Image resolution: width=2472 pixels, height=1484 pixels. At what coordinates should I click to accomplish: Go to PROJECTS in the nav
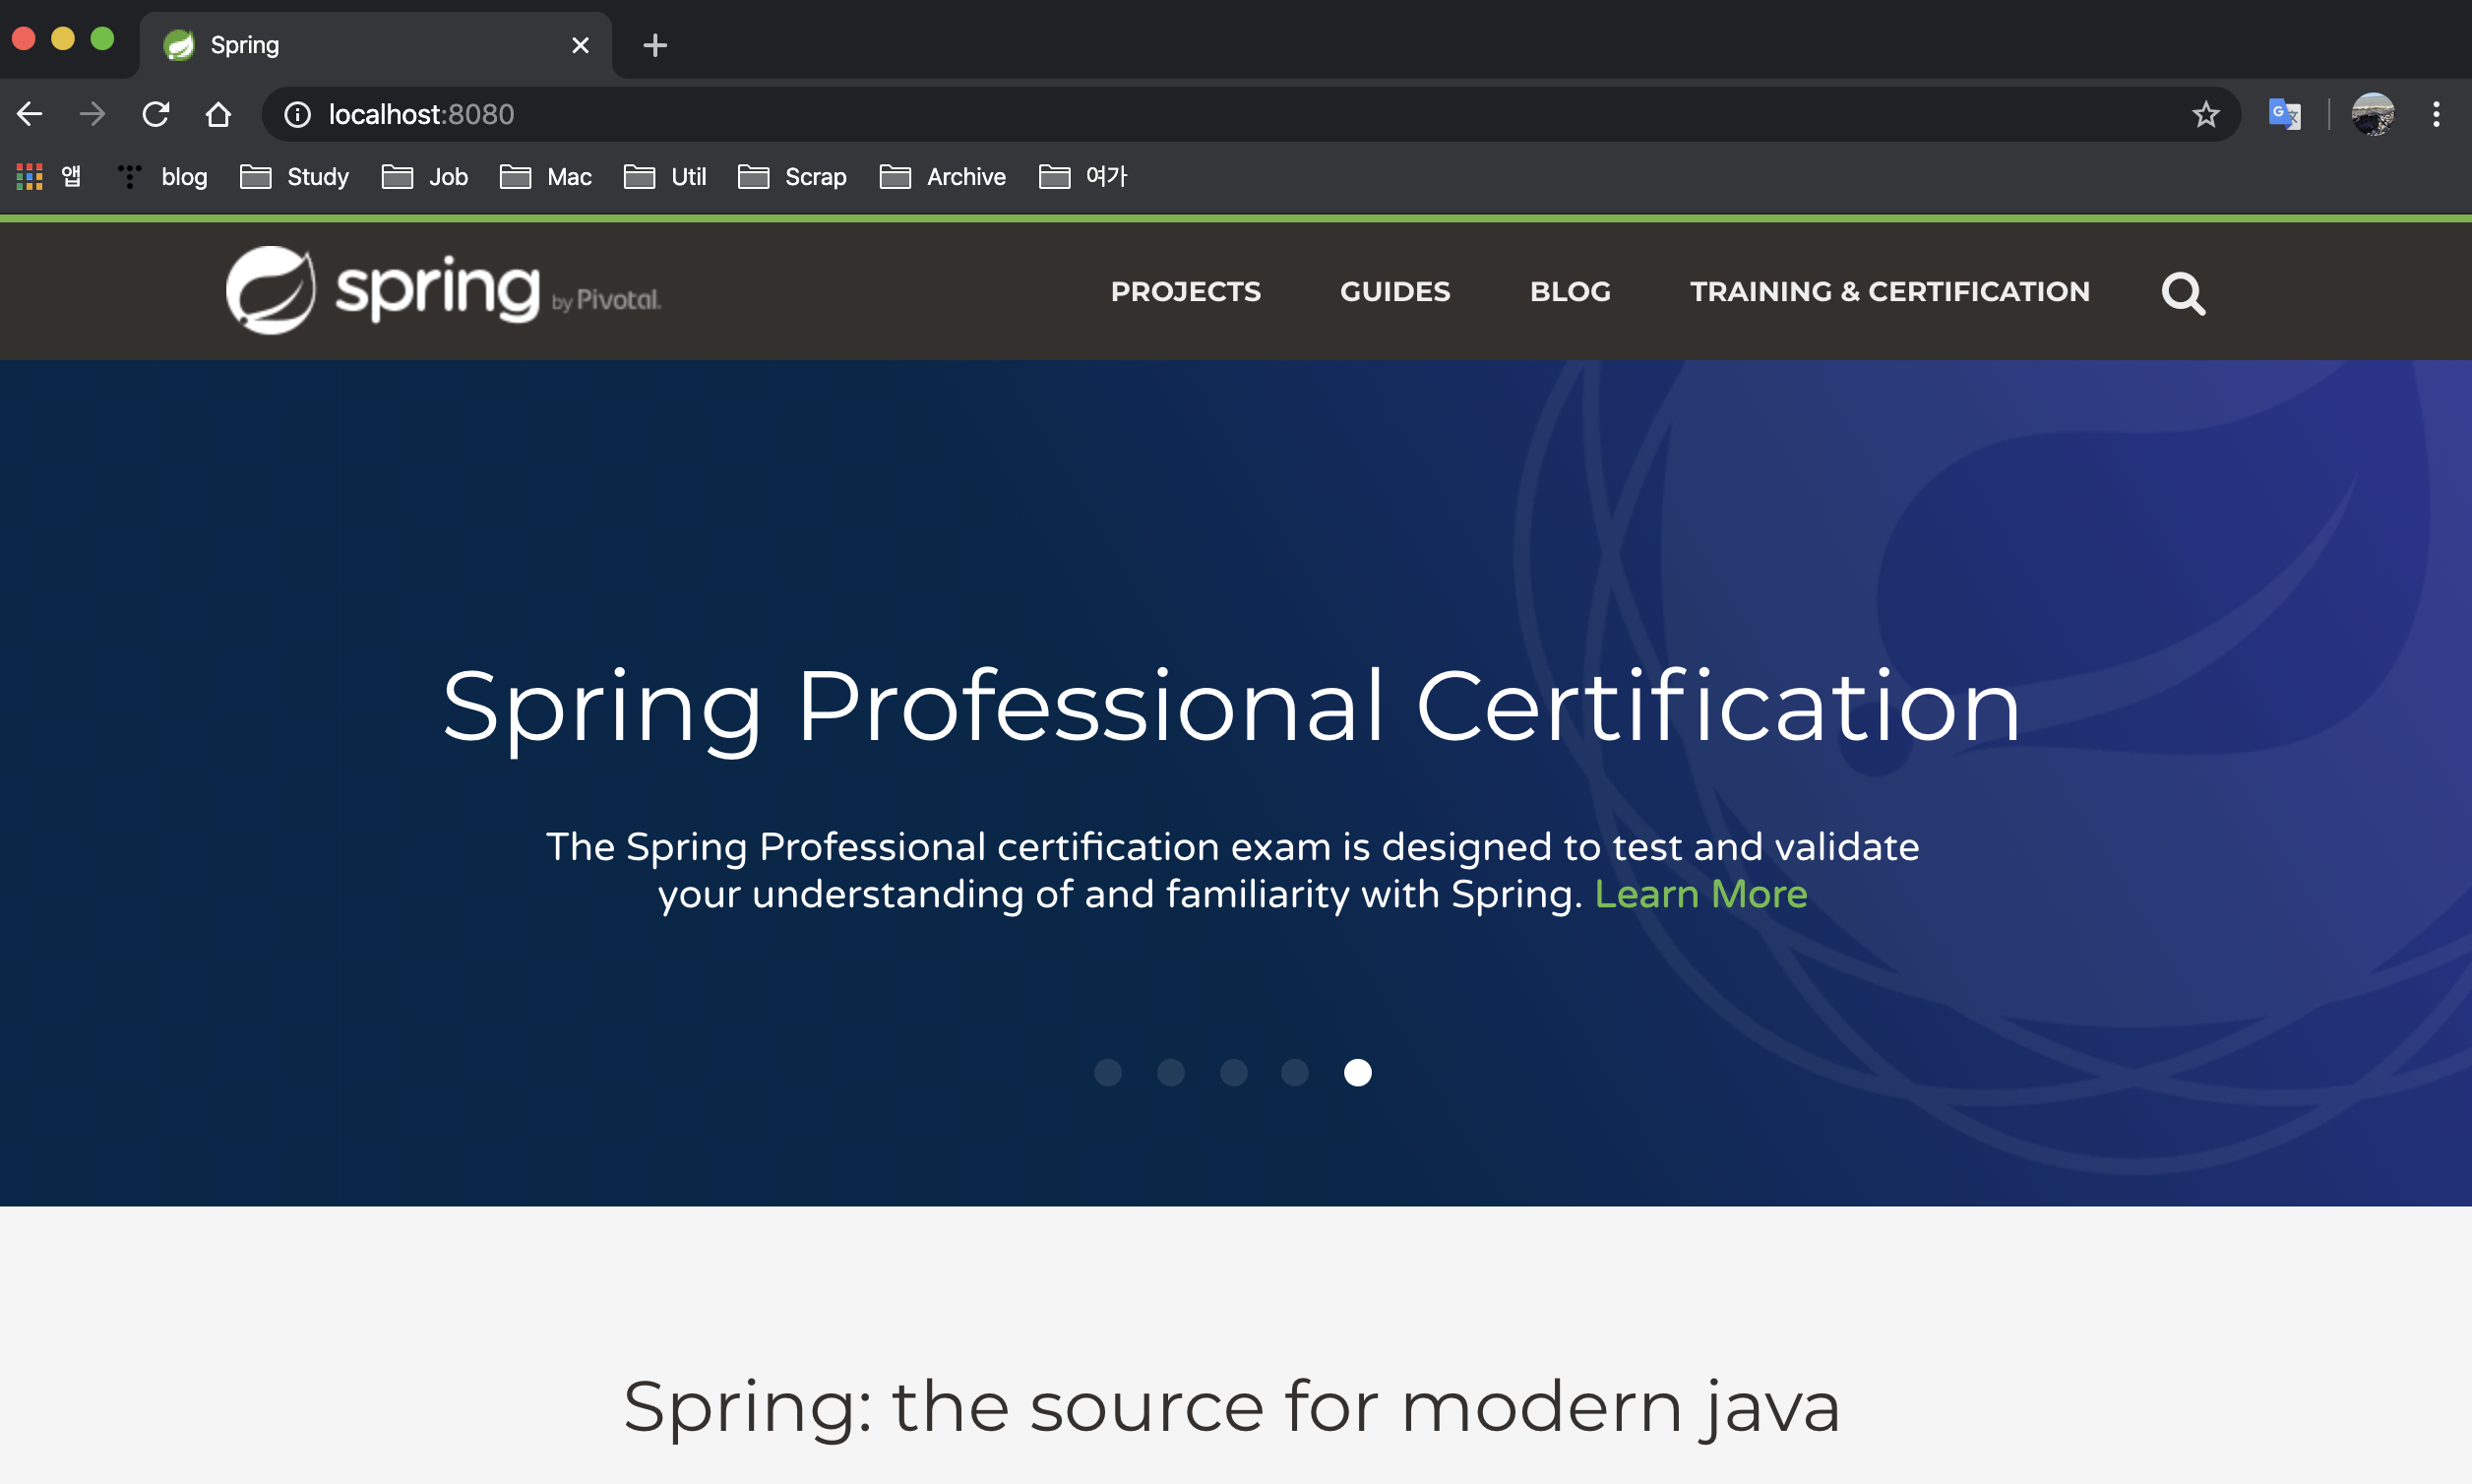coord(1186,291)
